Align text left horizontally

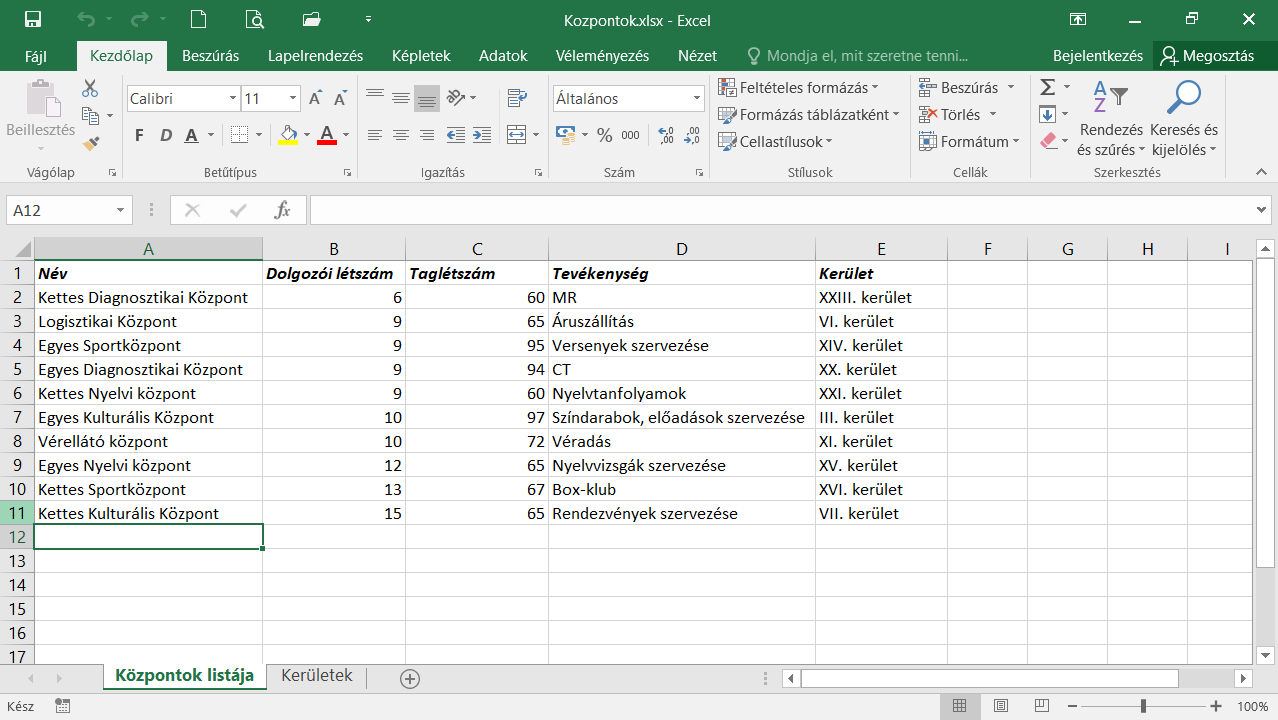tap(375, 135)
